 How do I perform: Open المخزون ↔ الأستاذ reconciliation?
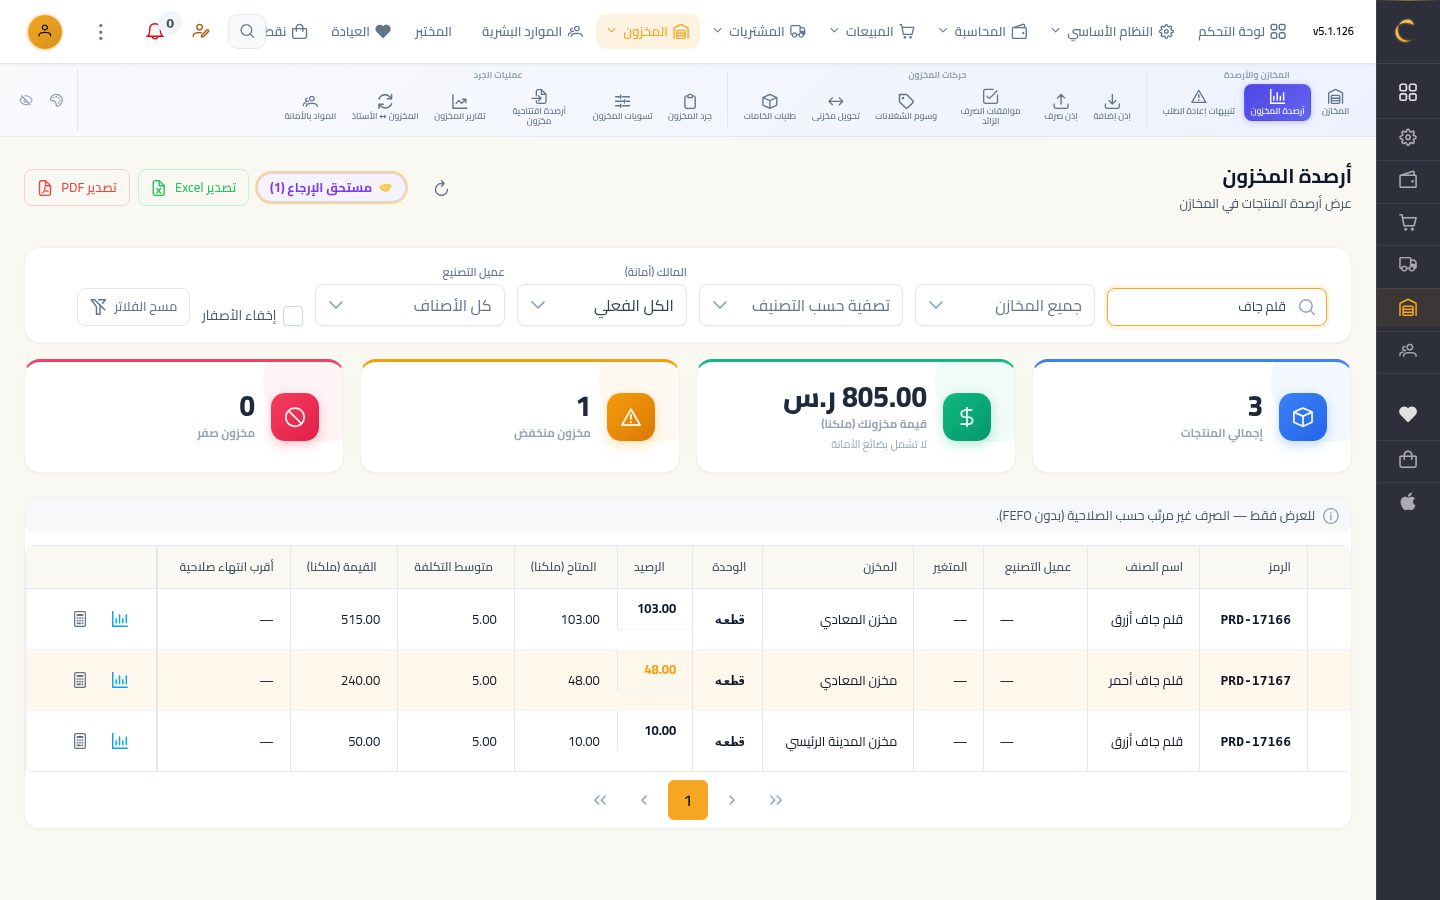click(x=385, y=106)
